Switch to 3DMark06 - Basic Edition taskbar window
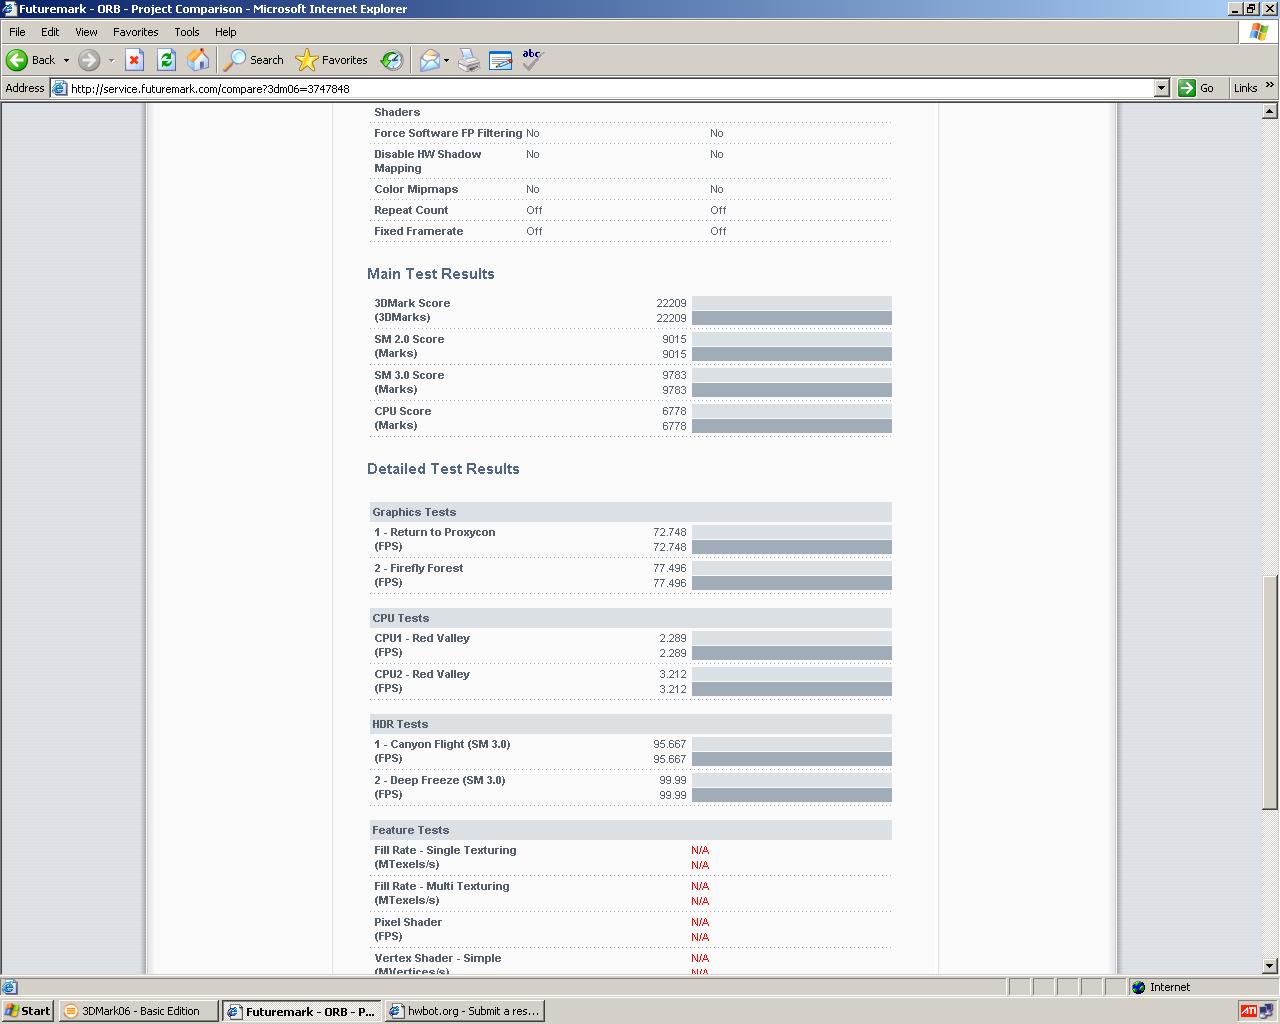Screen dimensions: 1280x1024 [x=137, y=1011]
